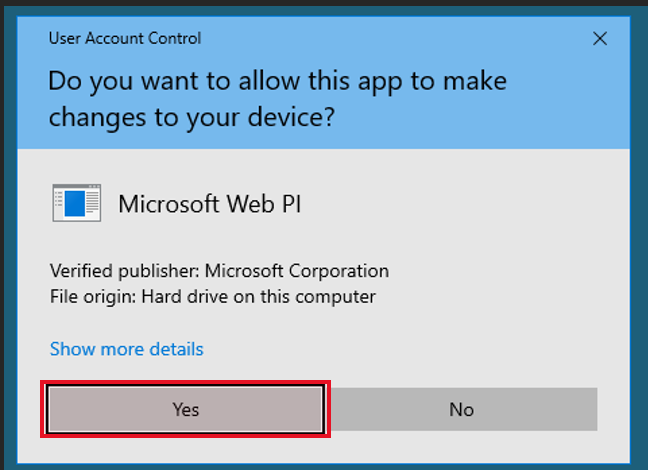Select the File origin line
The width and height of the screenshot is (648, 470).
[x=213, y=297]
